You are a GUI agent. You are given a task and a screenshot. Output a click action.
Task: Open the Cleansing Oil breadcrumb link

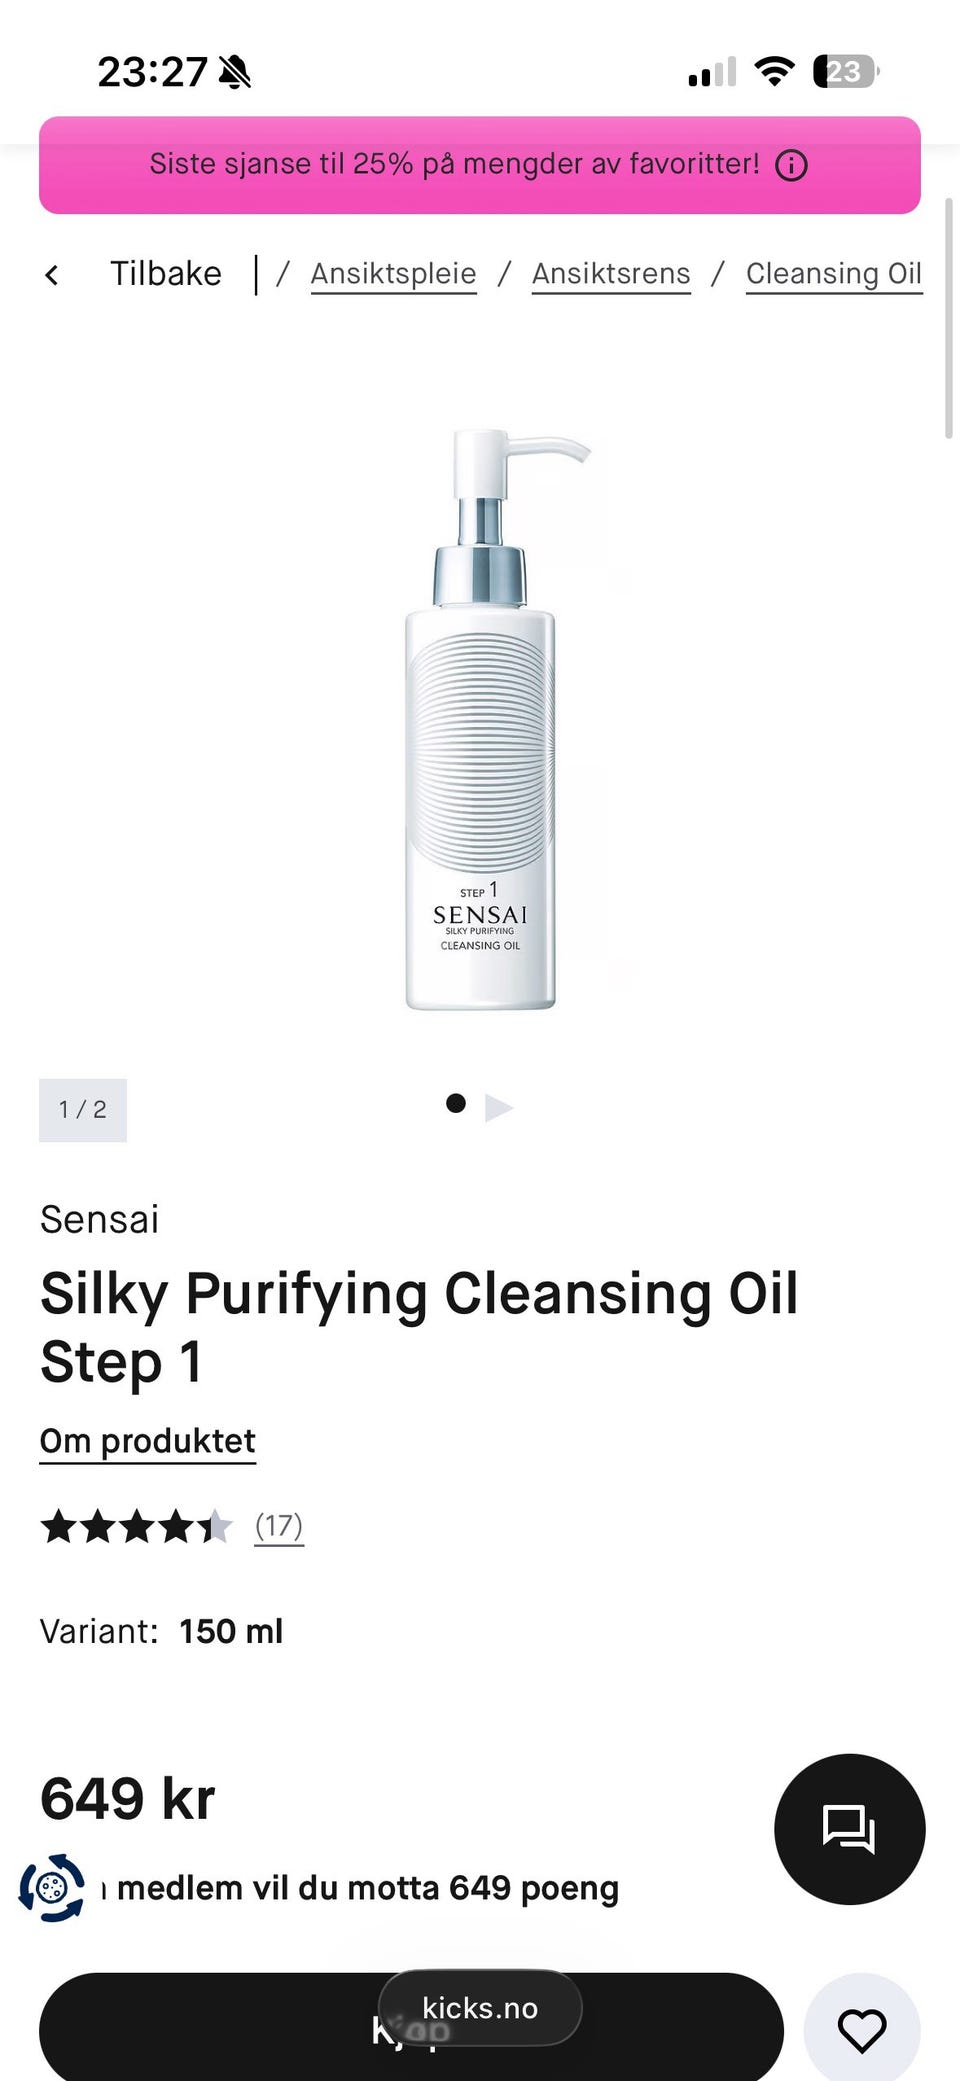click(834, 274)
